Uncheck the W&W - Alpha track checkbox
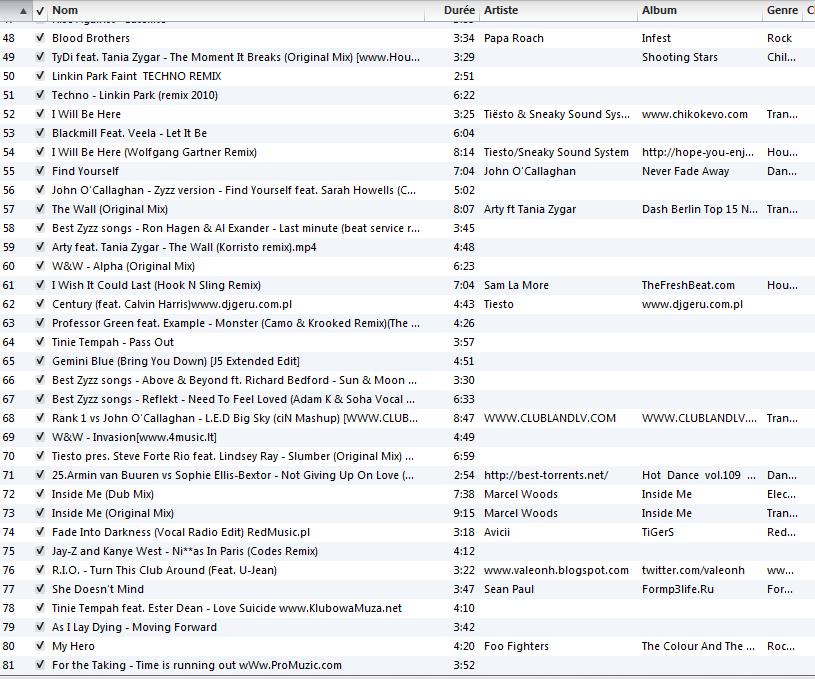815x679 pixels. [x=40, y=266]
